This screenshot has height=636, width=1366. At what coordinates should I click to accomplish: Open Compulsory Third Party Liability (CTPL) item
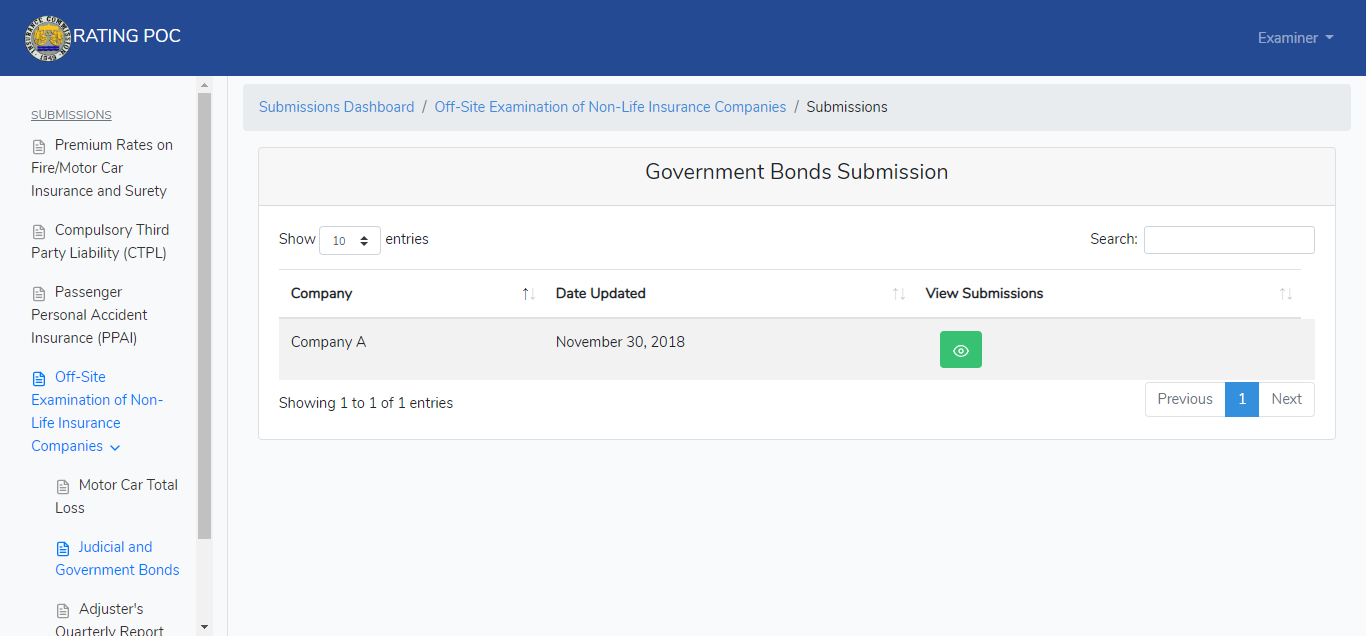(x=100, y=241)
